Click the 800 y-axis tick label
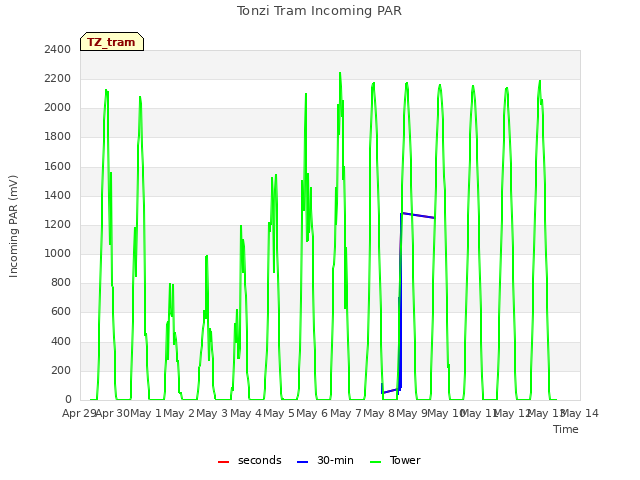 click(x=61, y=282)
